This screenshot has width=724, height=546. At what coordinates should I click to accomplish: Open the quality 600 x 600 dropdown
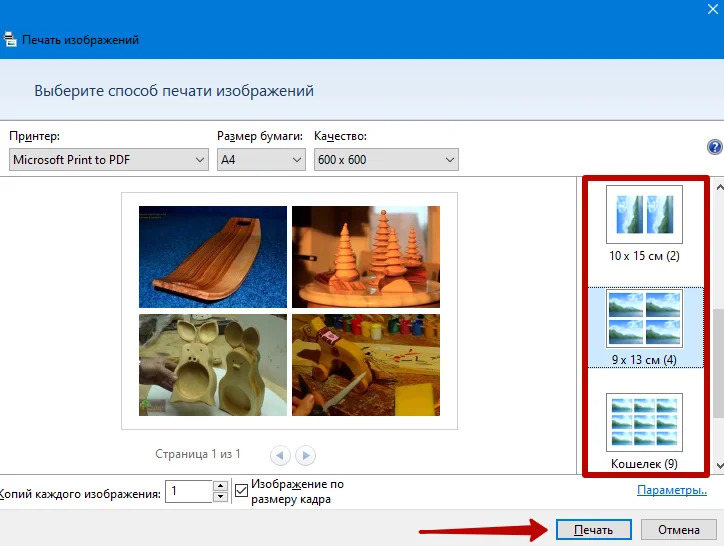pyautogui.click(x=386, y=160)
